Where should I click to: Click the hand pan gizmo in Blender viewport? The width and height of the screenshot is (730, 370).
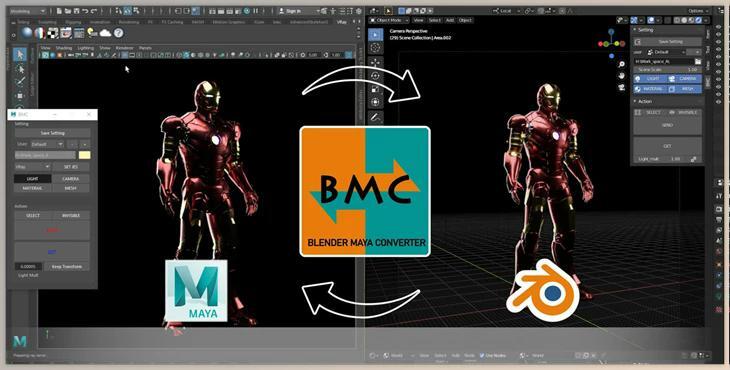(622, 75)
